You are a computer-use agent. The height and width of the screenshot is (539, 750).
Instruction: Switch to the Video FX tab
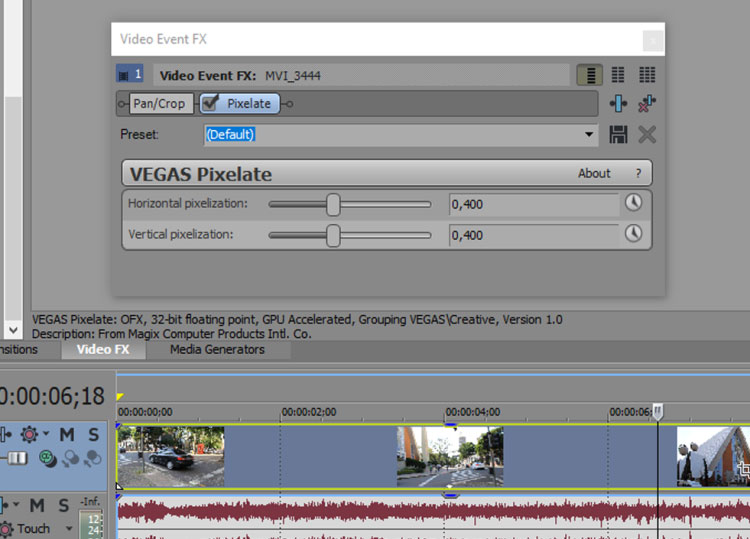pos(103,349)
